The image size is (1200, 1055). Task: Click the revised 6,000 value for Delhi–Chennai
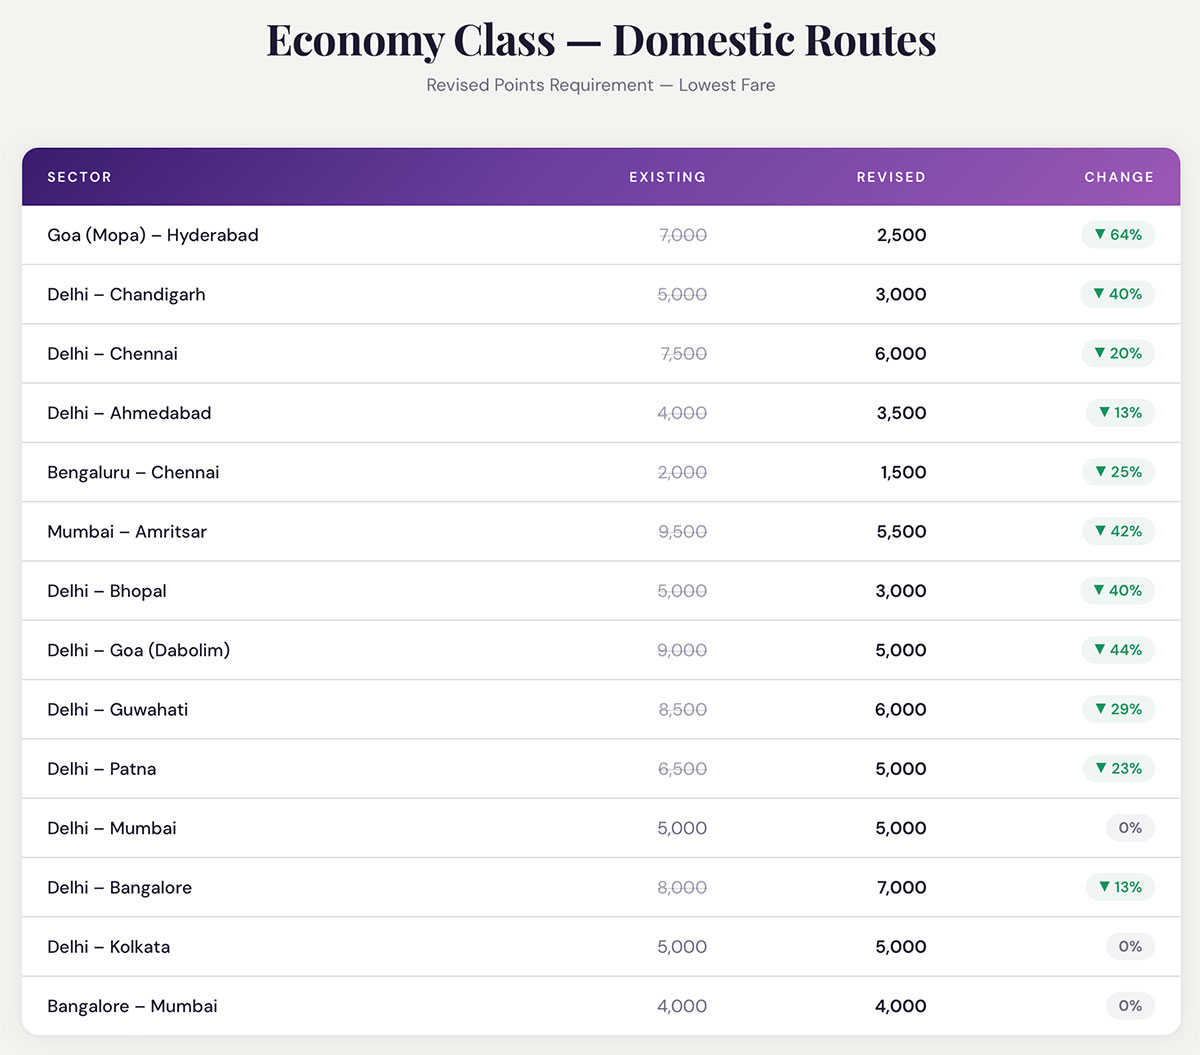tap(900, 353)
